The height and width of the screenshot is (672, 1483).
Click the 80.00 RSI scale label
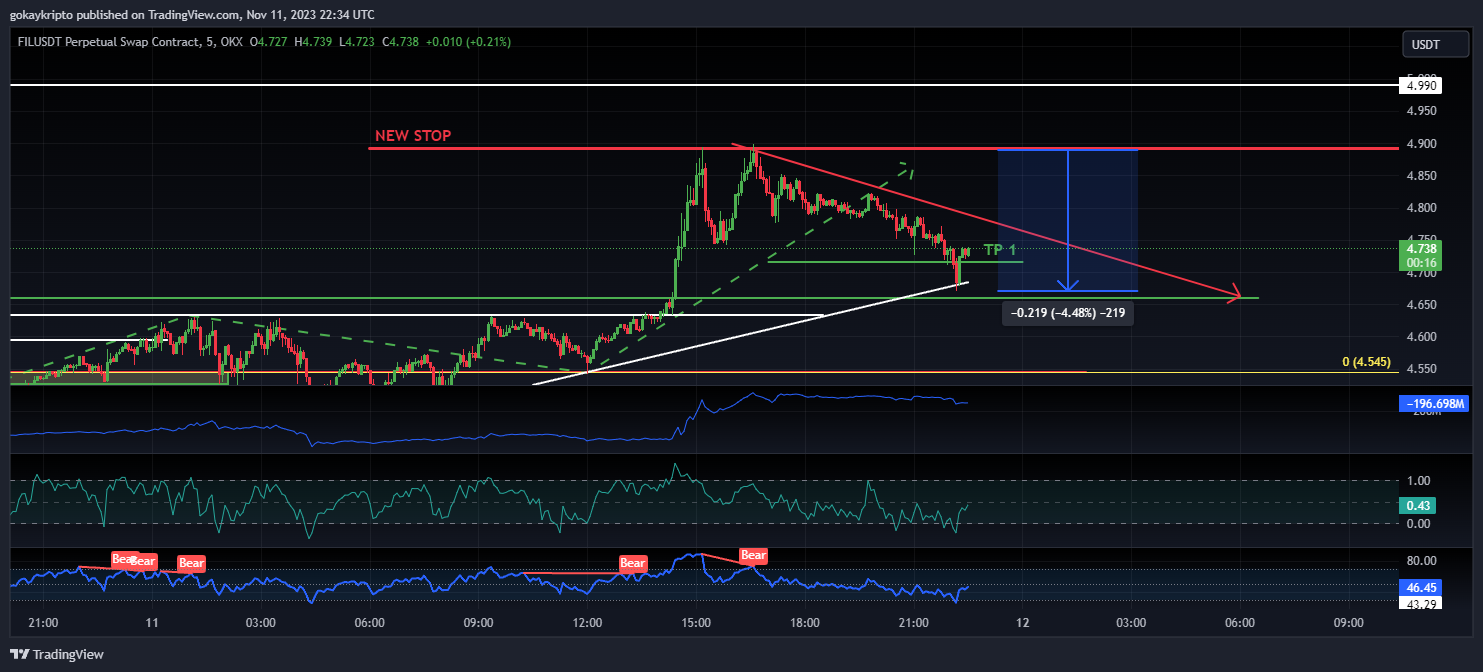(1421, 560)
